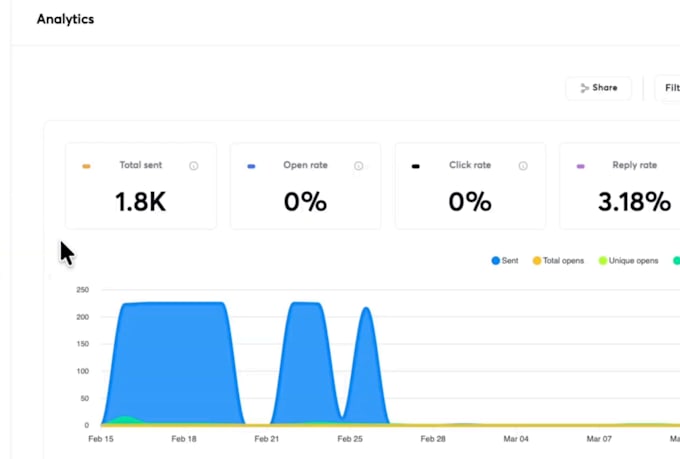
Task: Click the Feb 15 axis label
Action: 101,439
